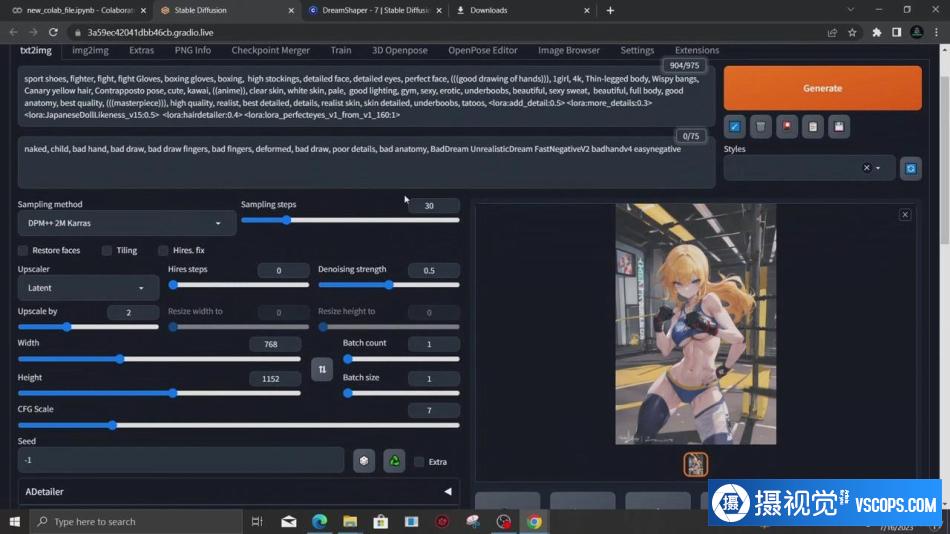The height and width of the screenshot is (534, 950).
Task: Adjust the Sampling steps slider
Action: tap(350, 220)
